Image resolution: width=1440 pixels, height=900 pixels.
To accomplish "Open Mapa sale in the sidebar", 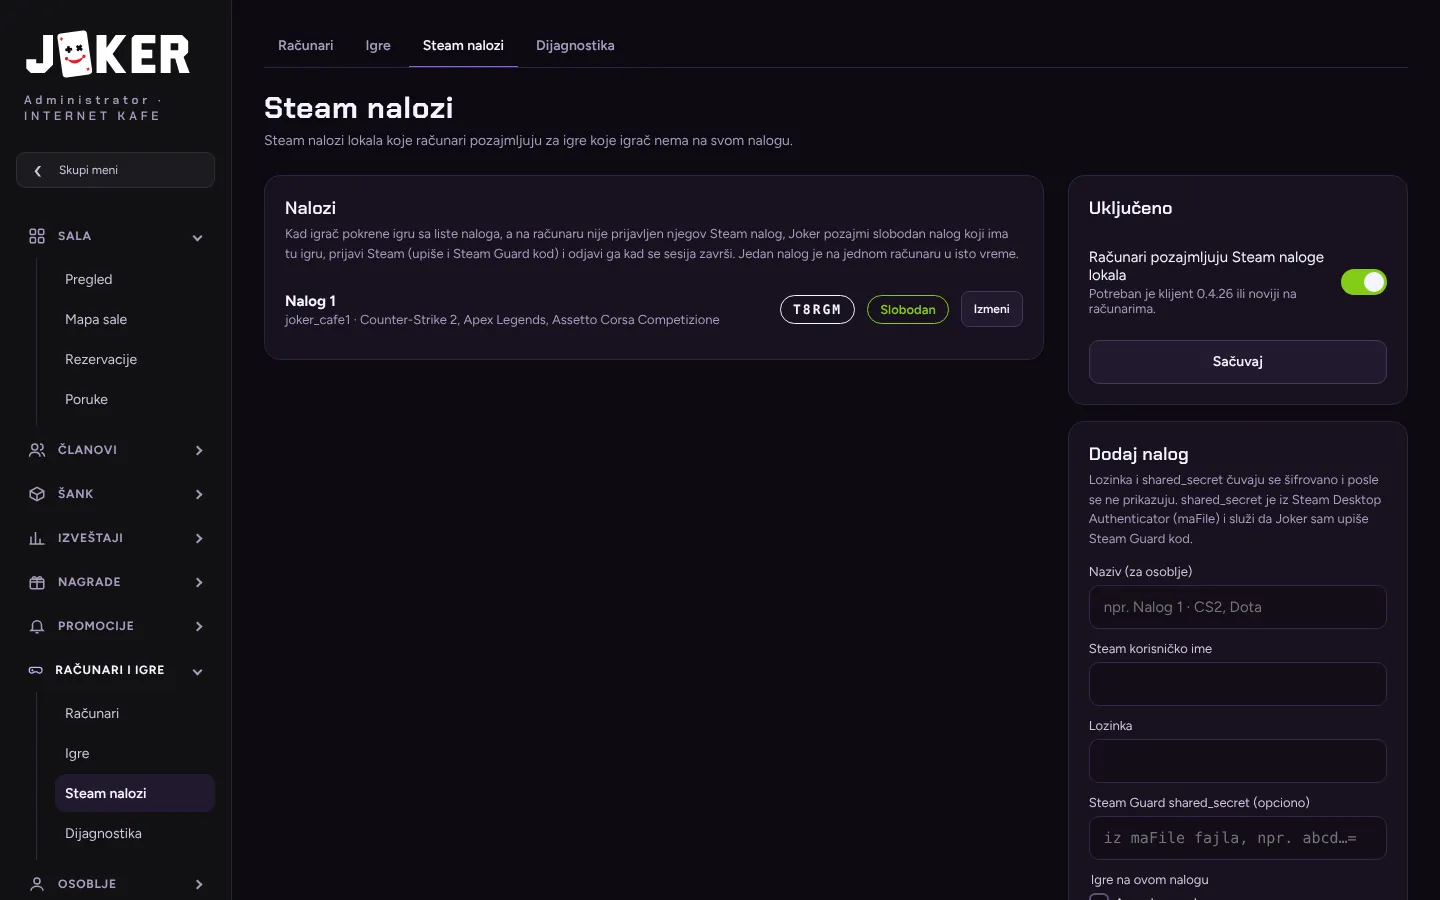I will pos(135,319).
